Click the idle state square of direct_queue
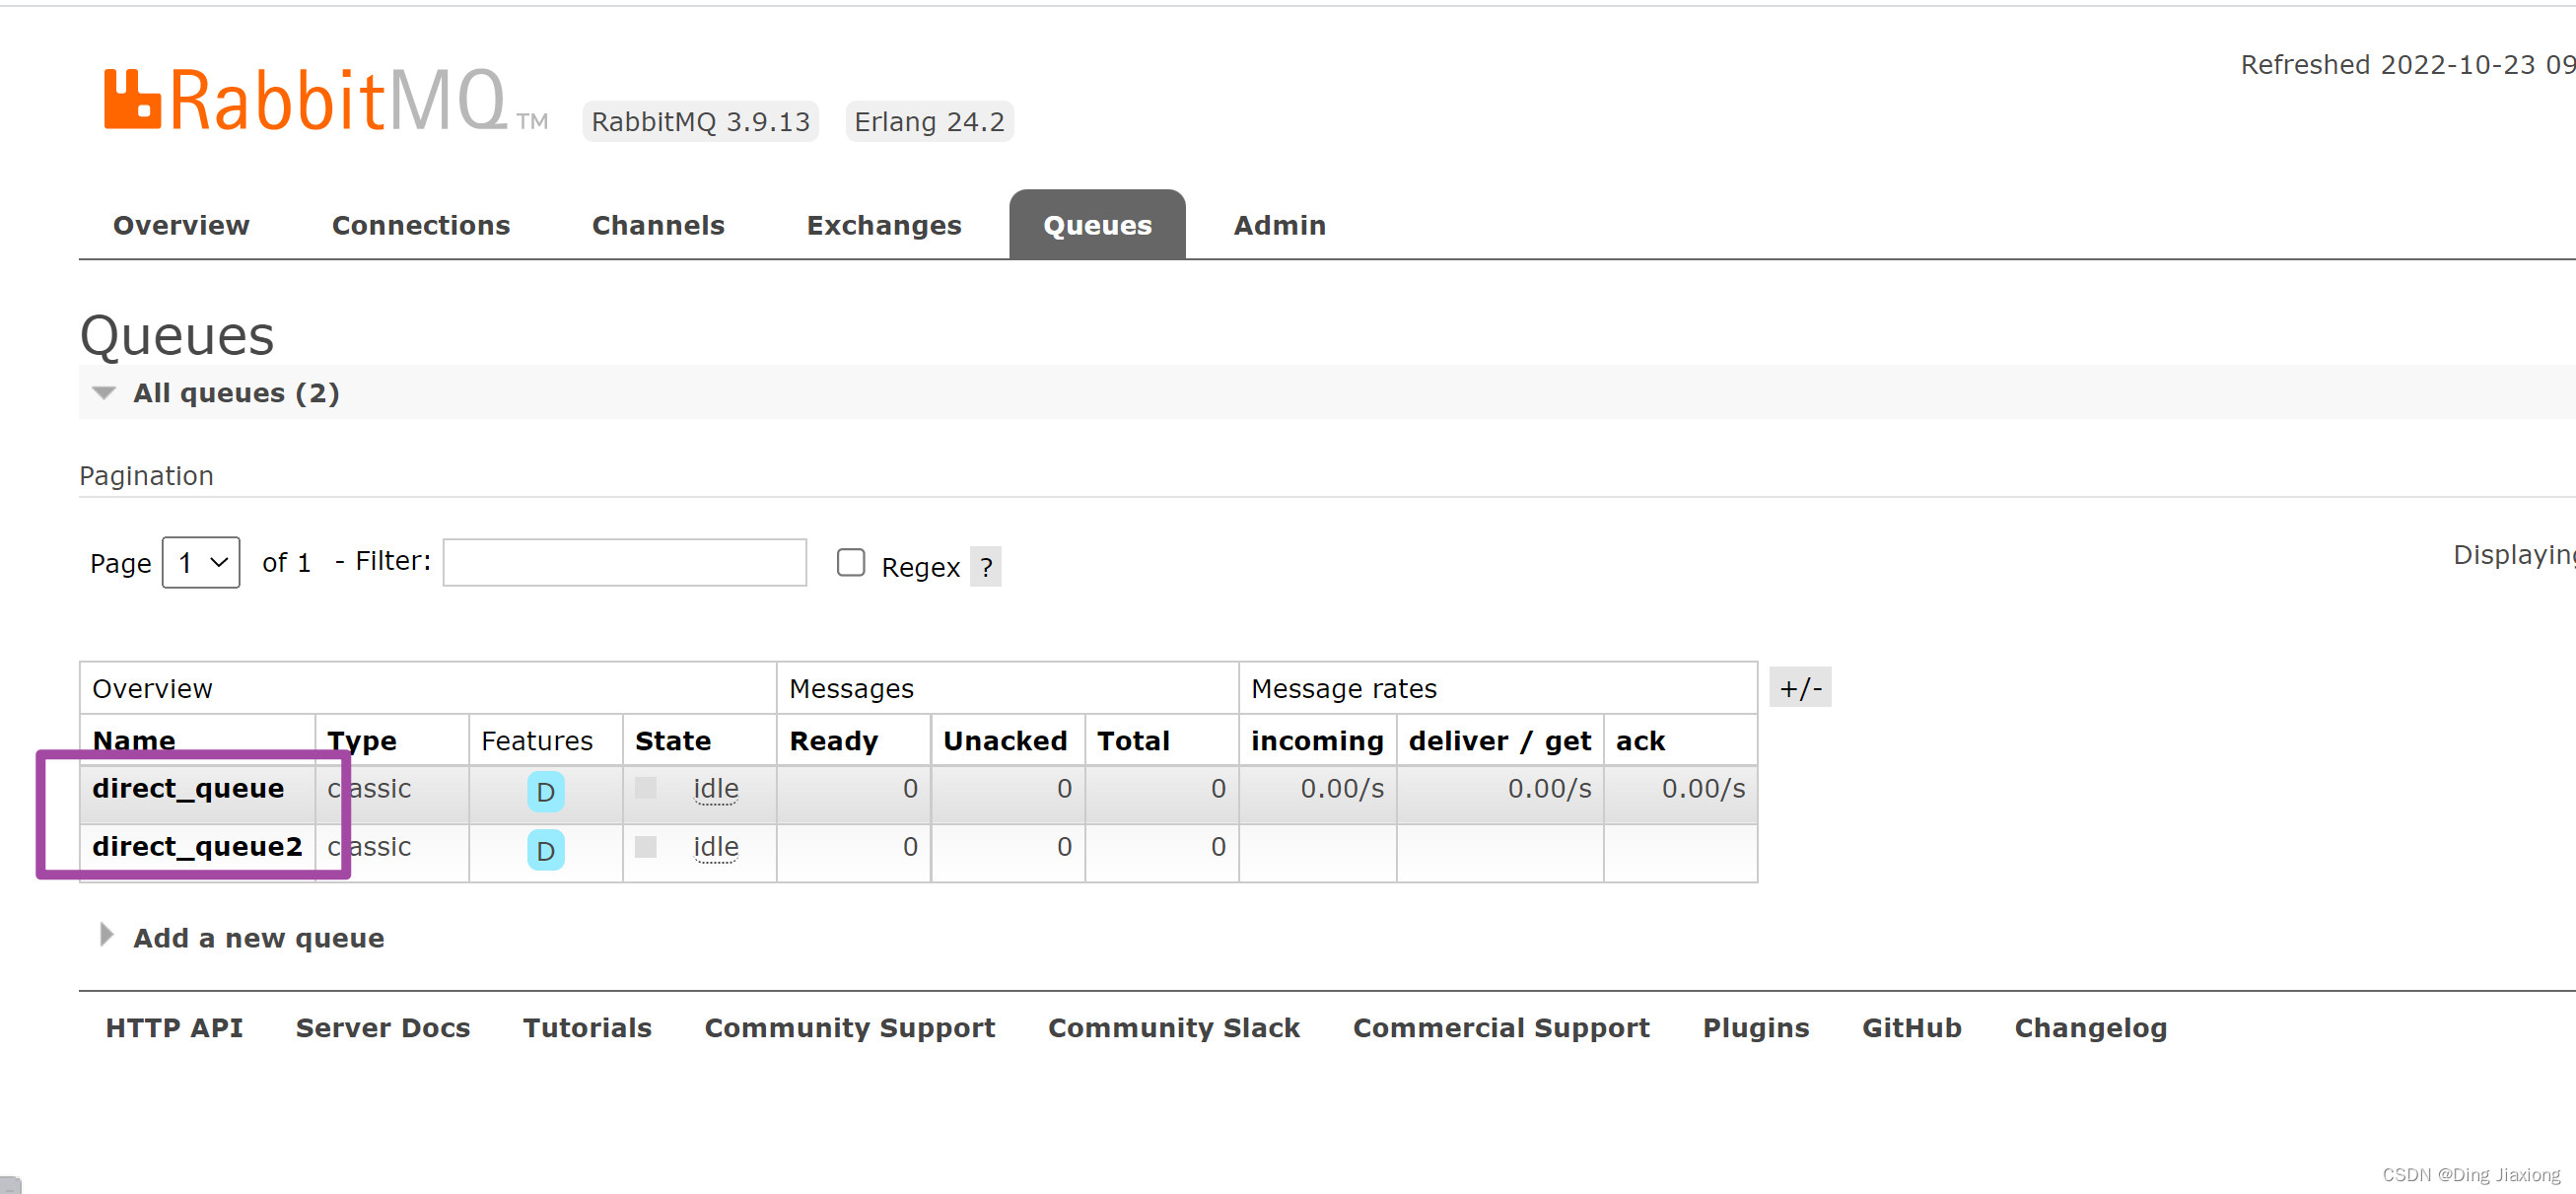Viewport: 2576px width, 1194px height. pyautogui.click(x=646, y=788)
